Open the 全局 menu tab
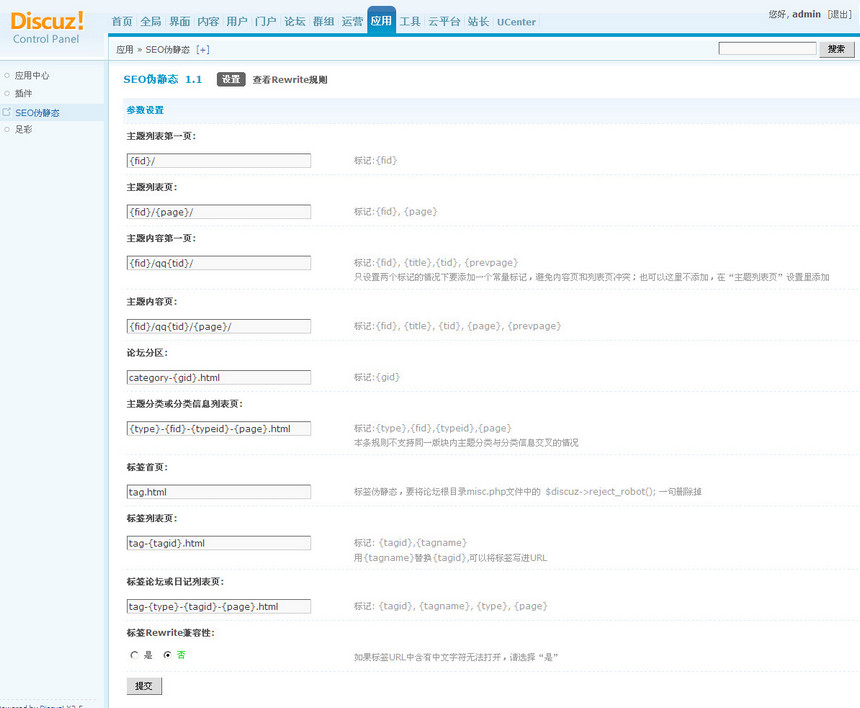 pos(151,21)
